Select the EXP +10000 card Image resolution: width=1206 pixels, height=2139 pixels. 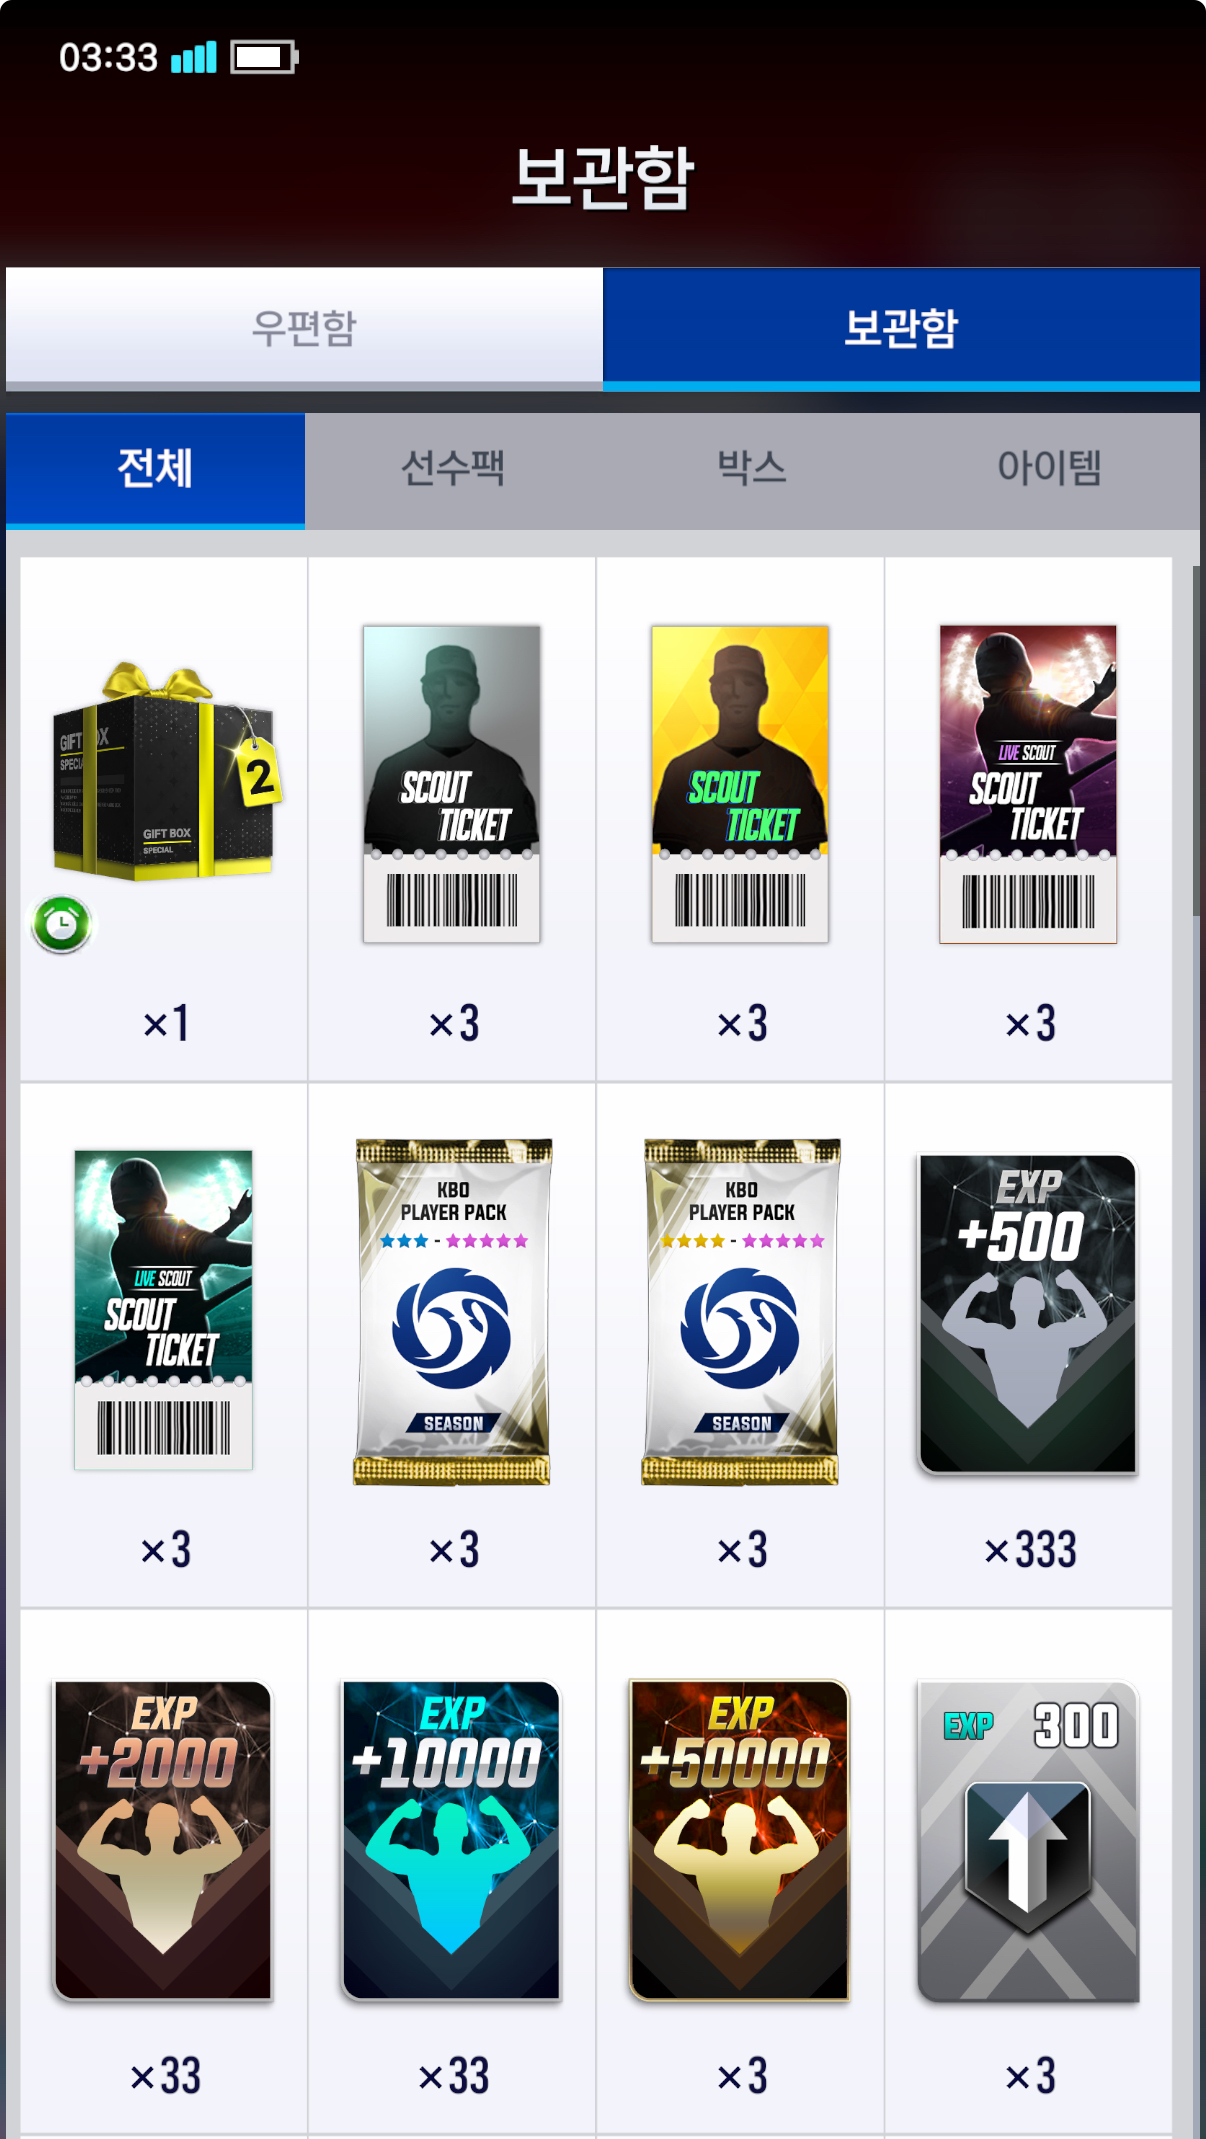[452, 1840]
